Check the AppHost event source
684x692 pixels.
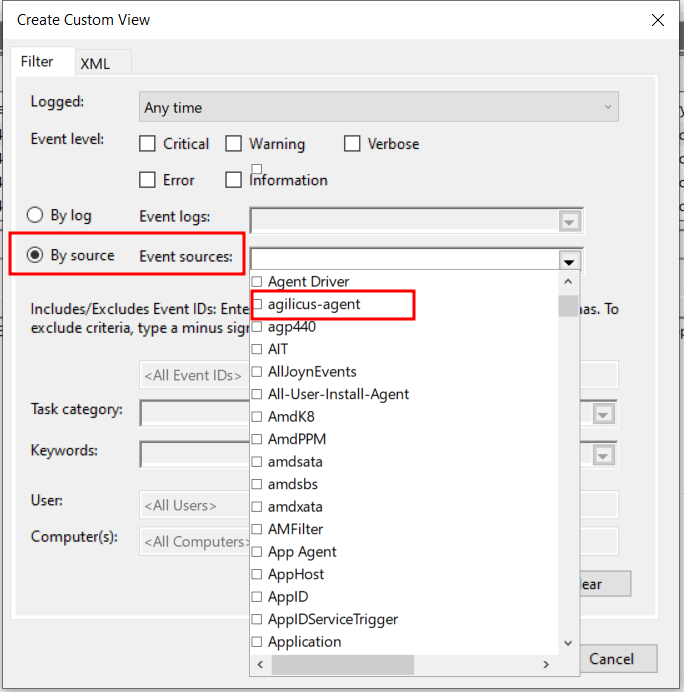click(258, 574)
